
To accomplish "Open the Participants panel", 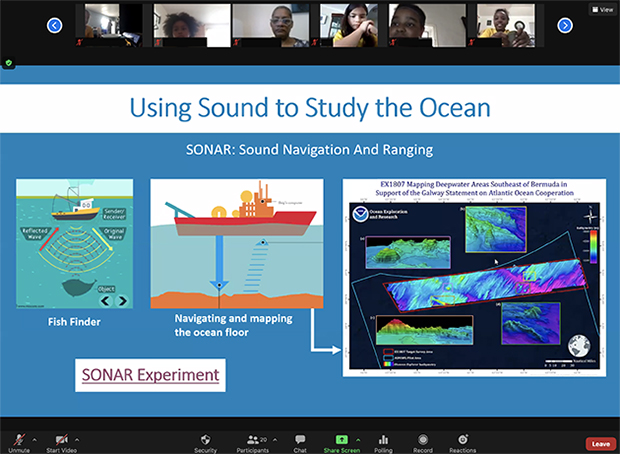I will point(252,441).
